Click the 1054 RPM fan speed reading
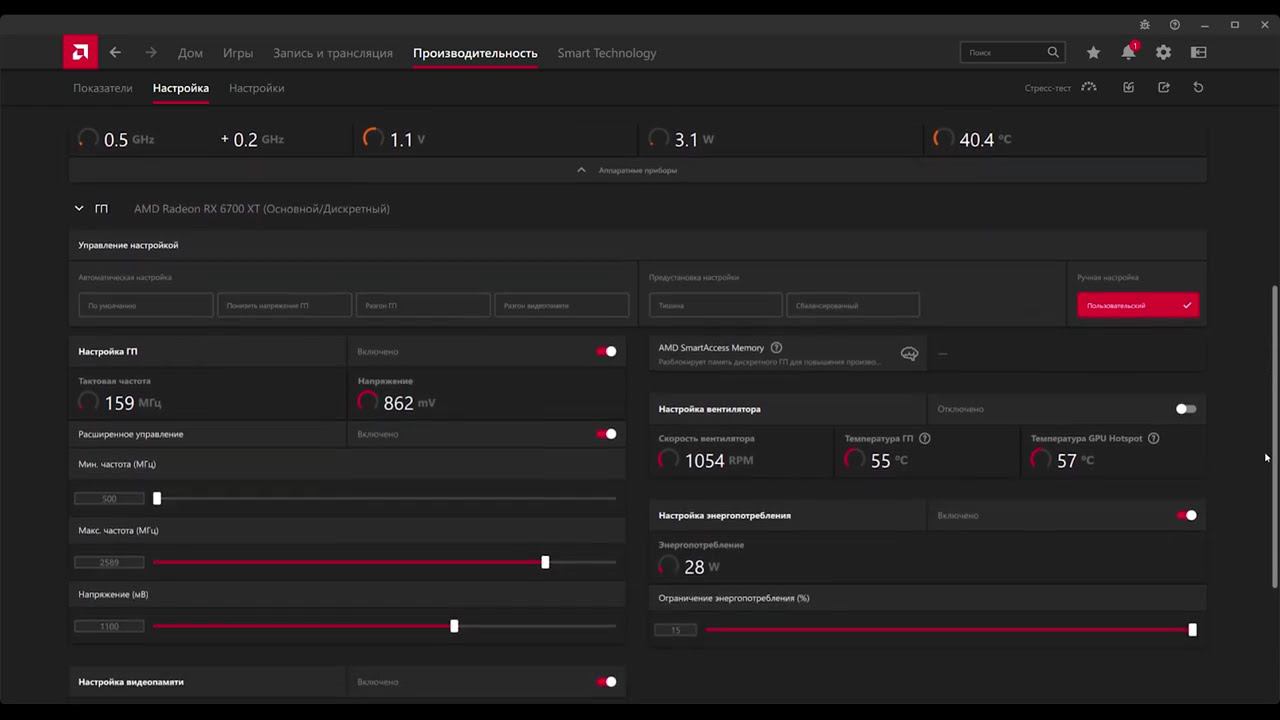Screen dimensions: 1280x720 [719, 460]
